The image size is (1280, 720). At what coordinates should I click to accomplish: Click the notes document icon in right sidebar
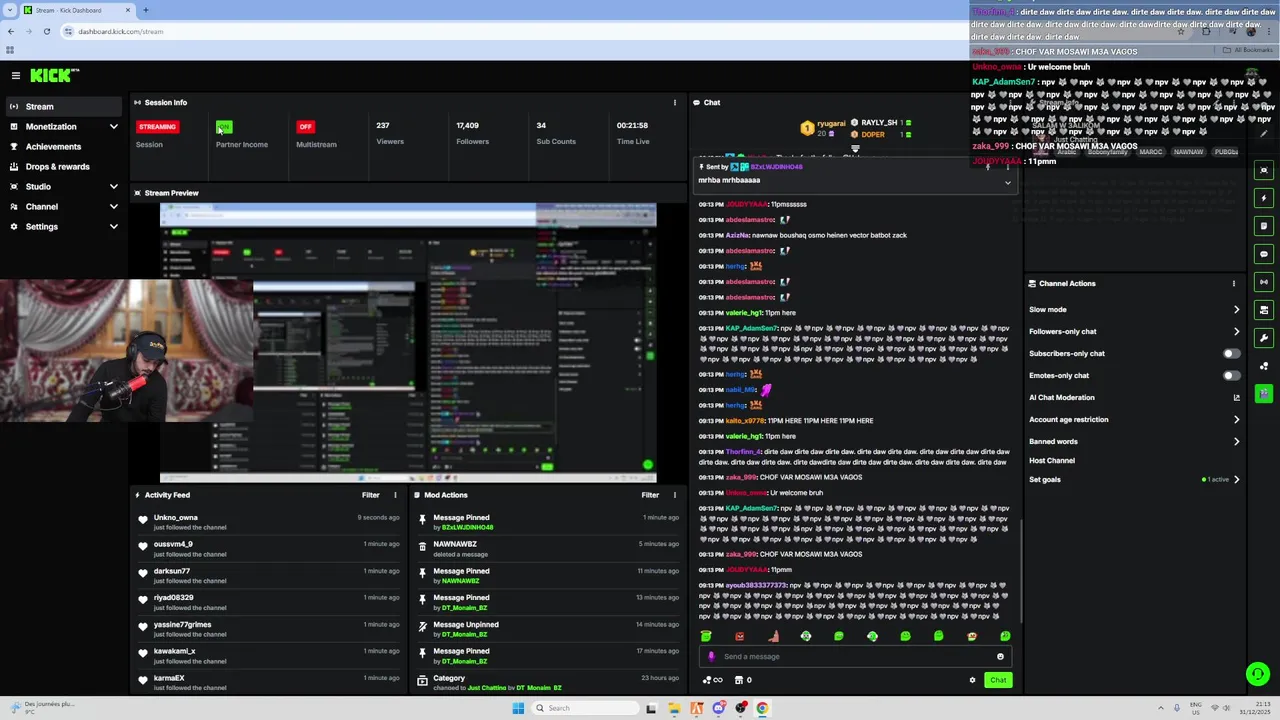click(1264, 226)
